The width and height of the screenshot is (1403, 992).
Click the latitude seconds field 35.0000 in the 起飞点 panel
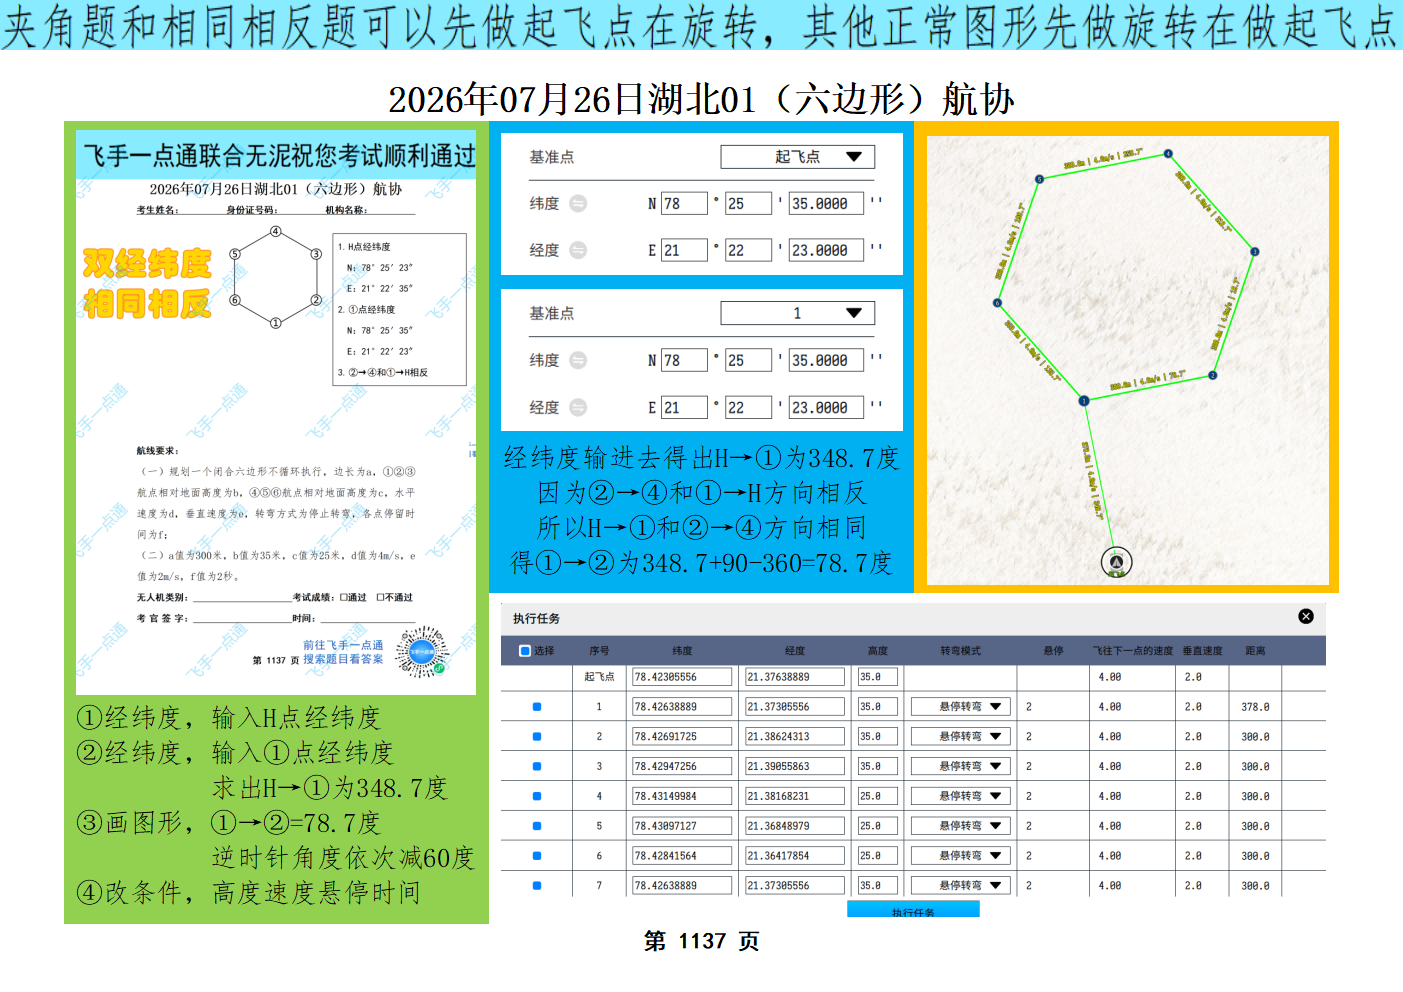point(826,203)
